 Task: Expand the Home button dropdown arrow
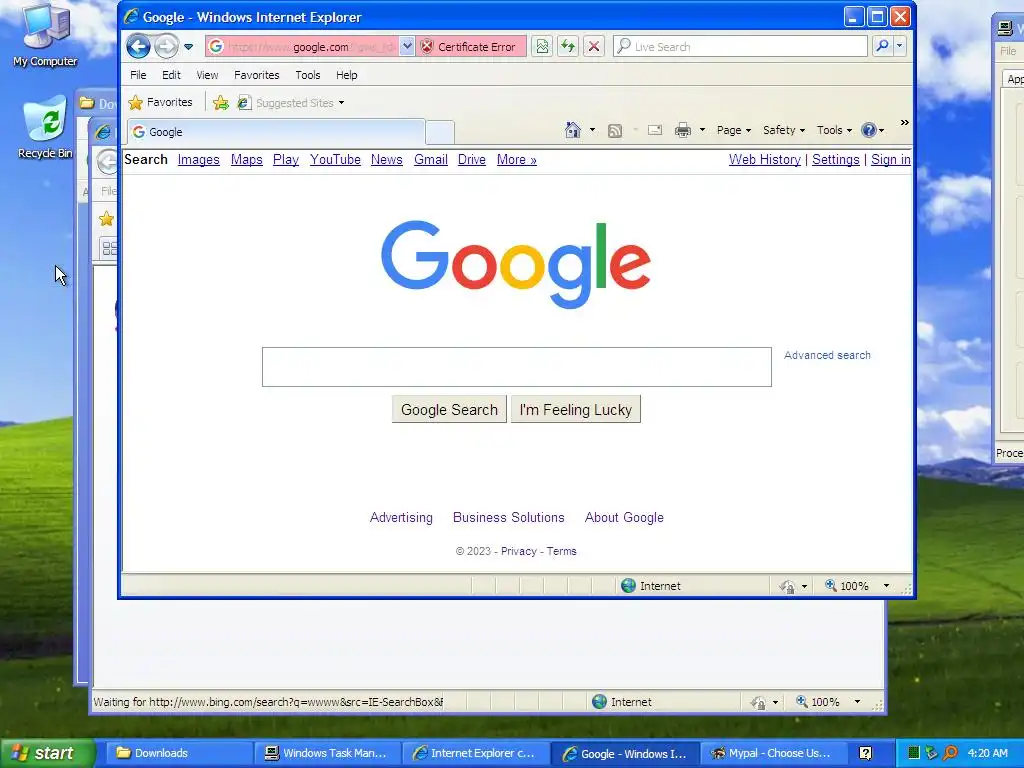pos(592,130)
